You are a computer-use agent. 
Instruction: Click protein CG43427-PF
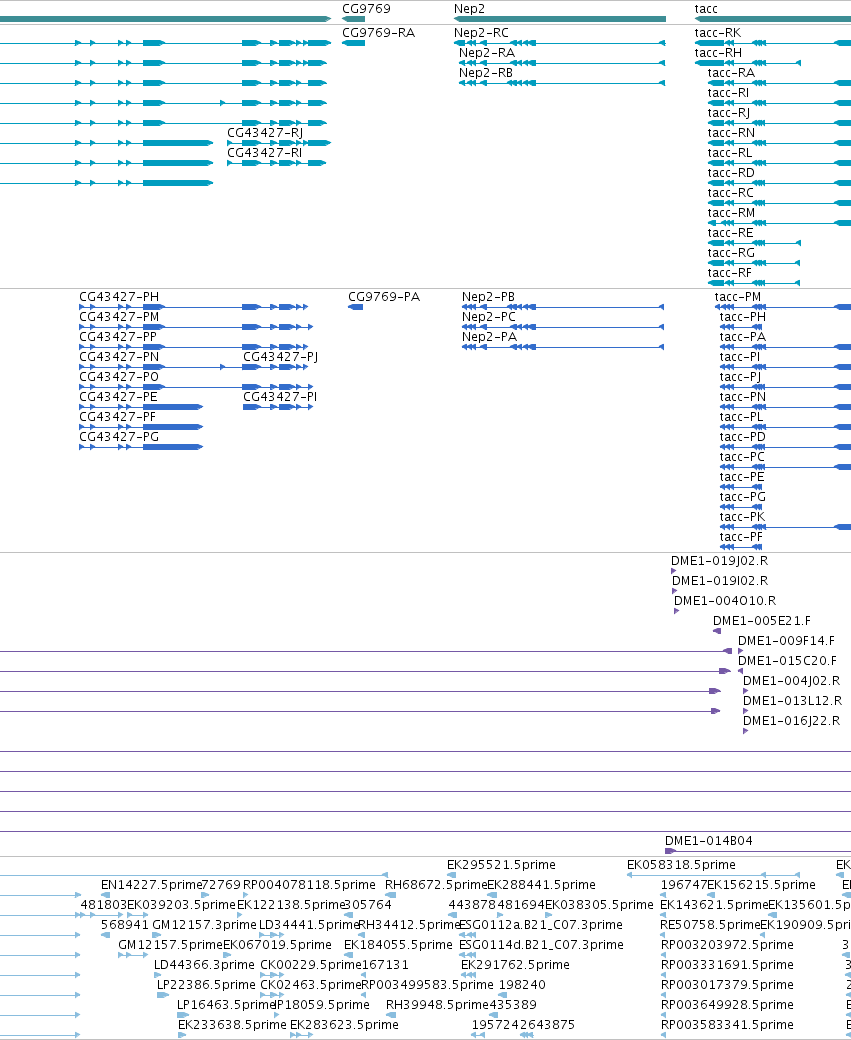[x=118, y=417]
